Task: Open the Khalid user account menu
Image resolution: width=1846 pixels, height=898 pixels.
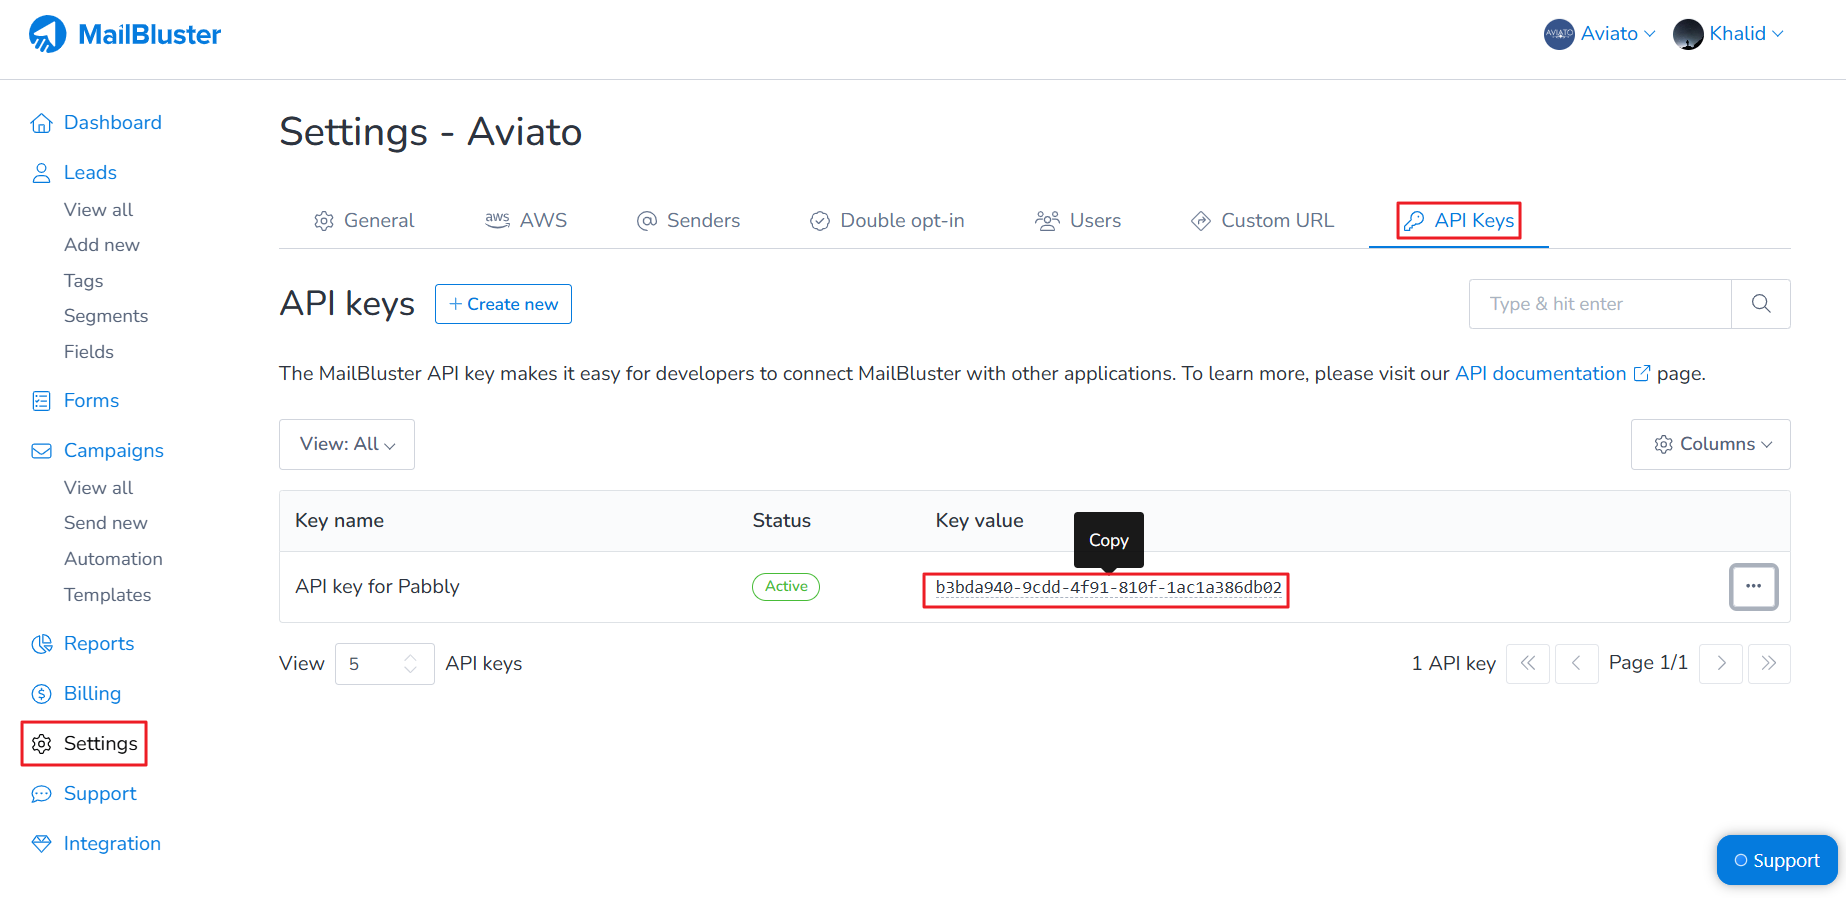Action: pyautogui.click(x=1729, y=34)
